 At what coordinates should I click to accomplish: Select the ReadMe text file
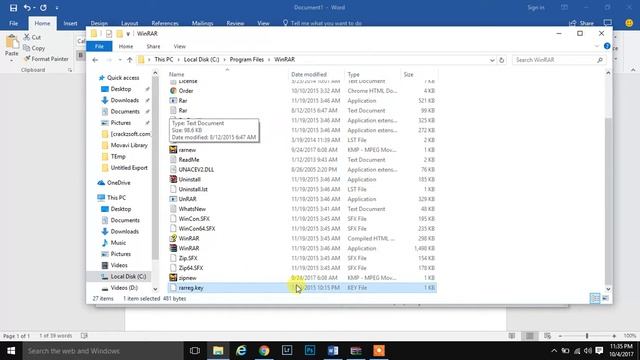pos(189,160)
